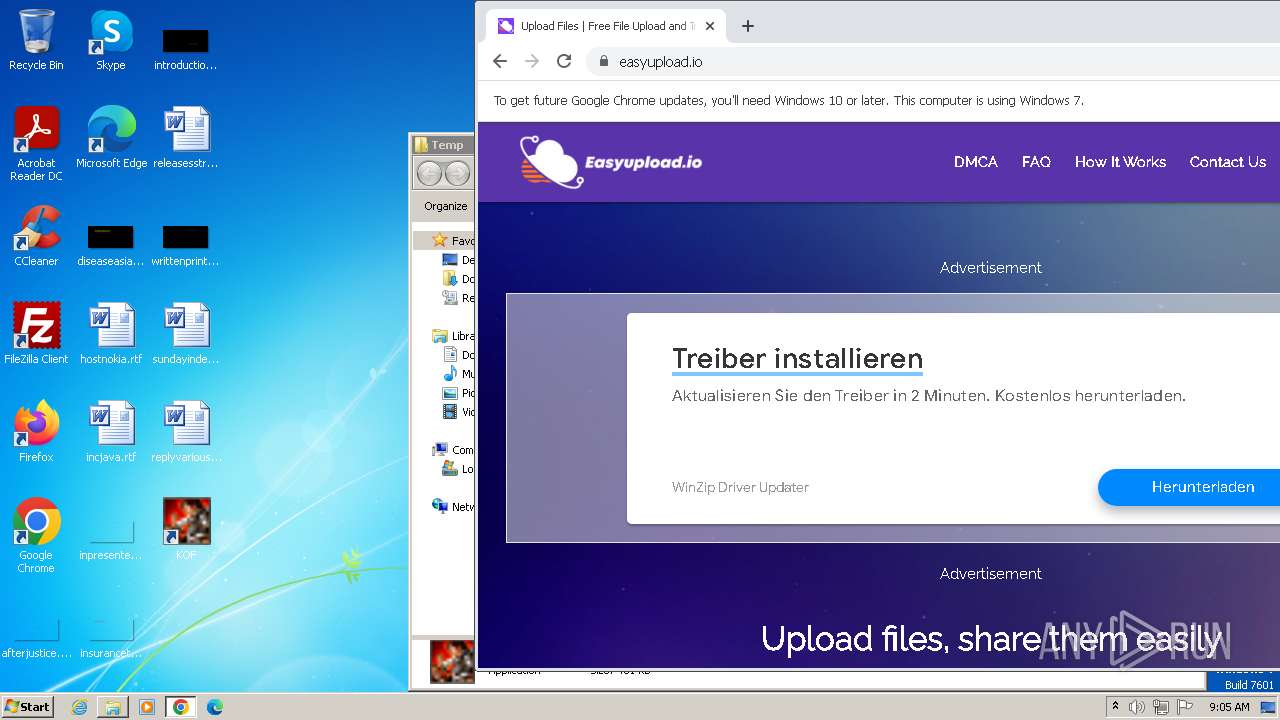Open the DMCA page
Screen dimensions: 1280x720
coord(976,162)
